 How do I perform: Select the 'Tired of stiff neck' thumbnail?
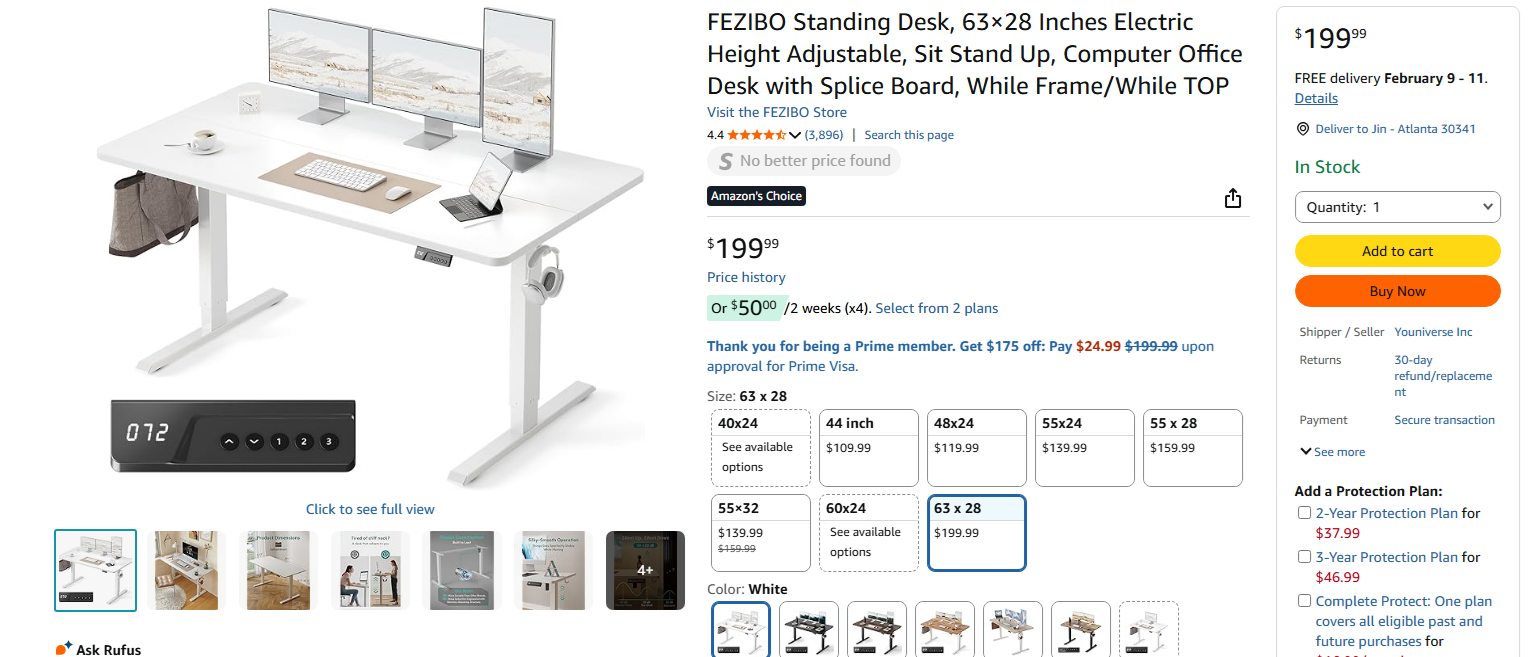[x=369, y=570]
